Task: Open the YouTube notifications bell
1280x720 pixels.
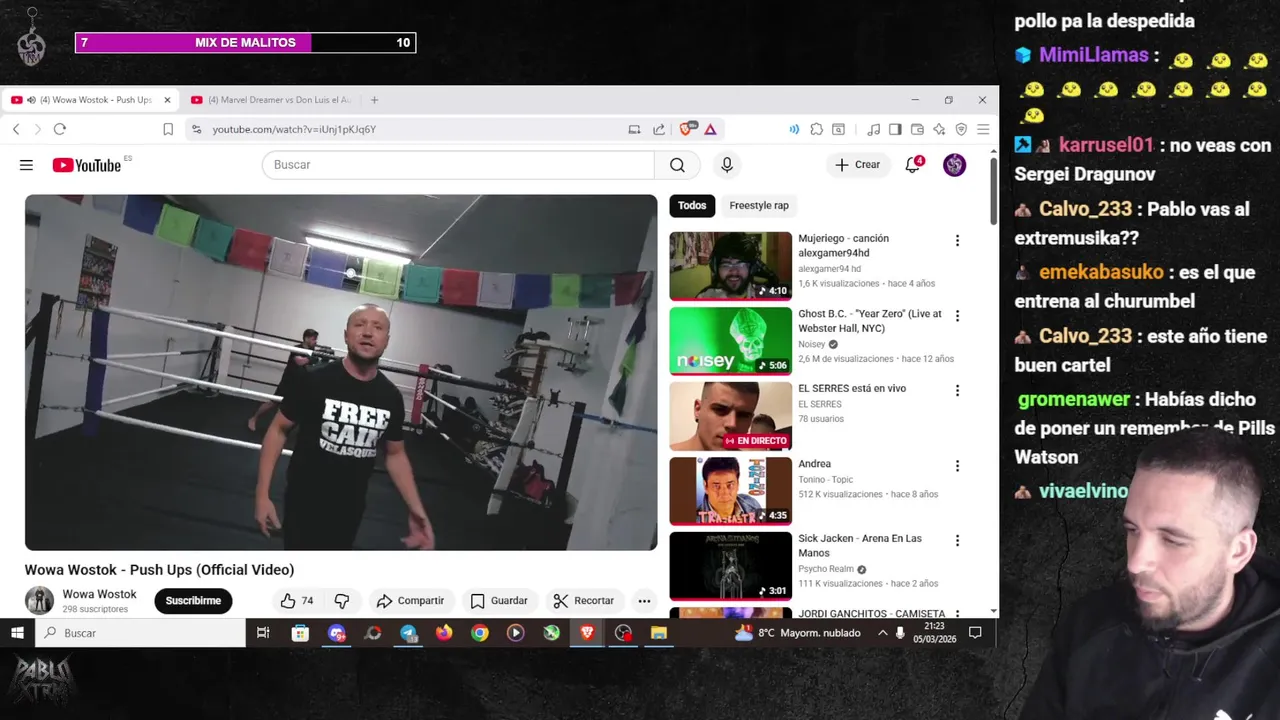Action: pyautogui.click(x=913, y=165)
